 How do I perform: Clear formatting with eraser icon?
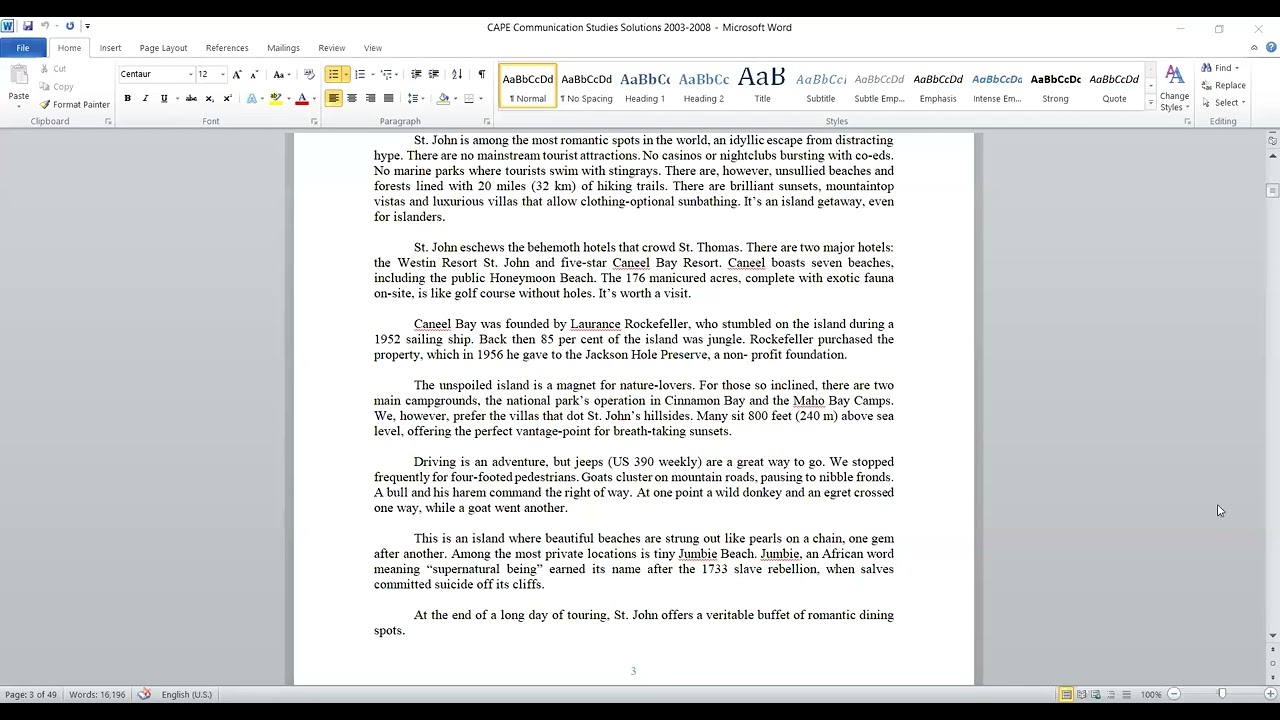309,74
